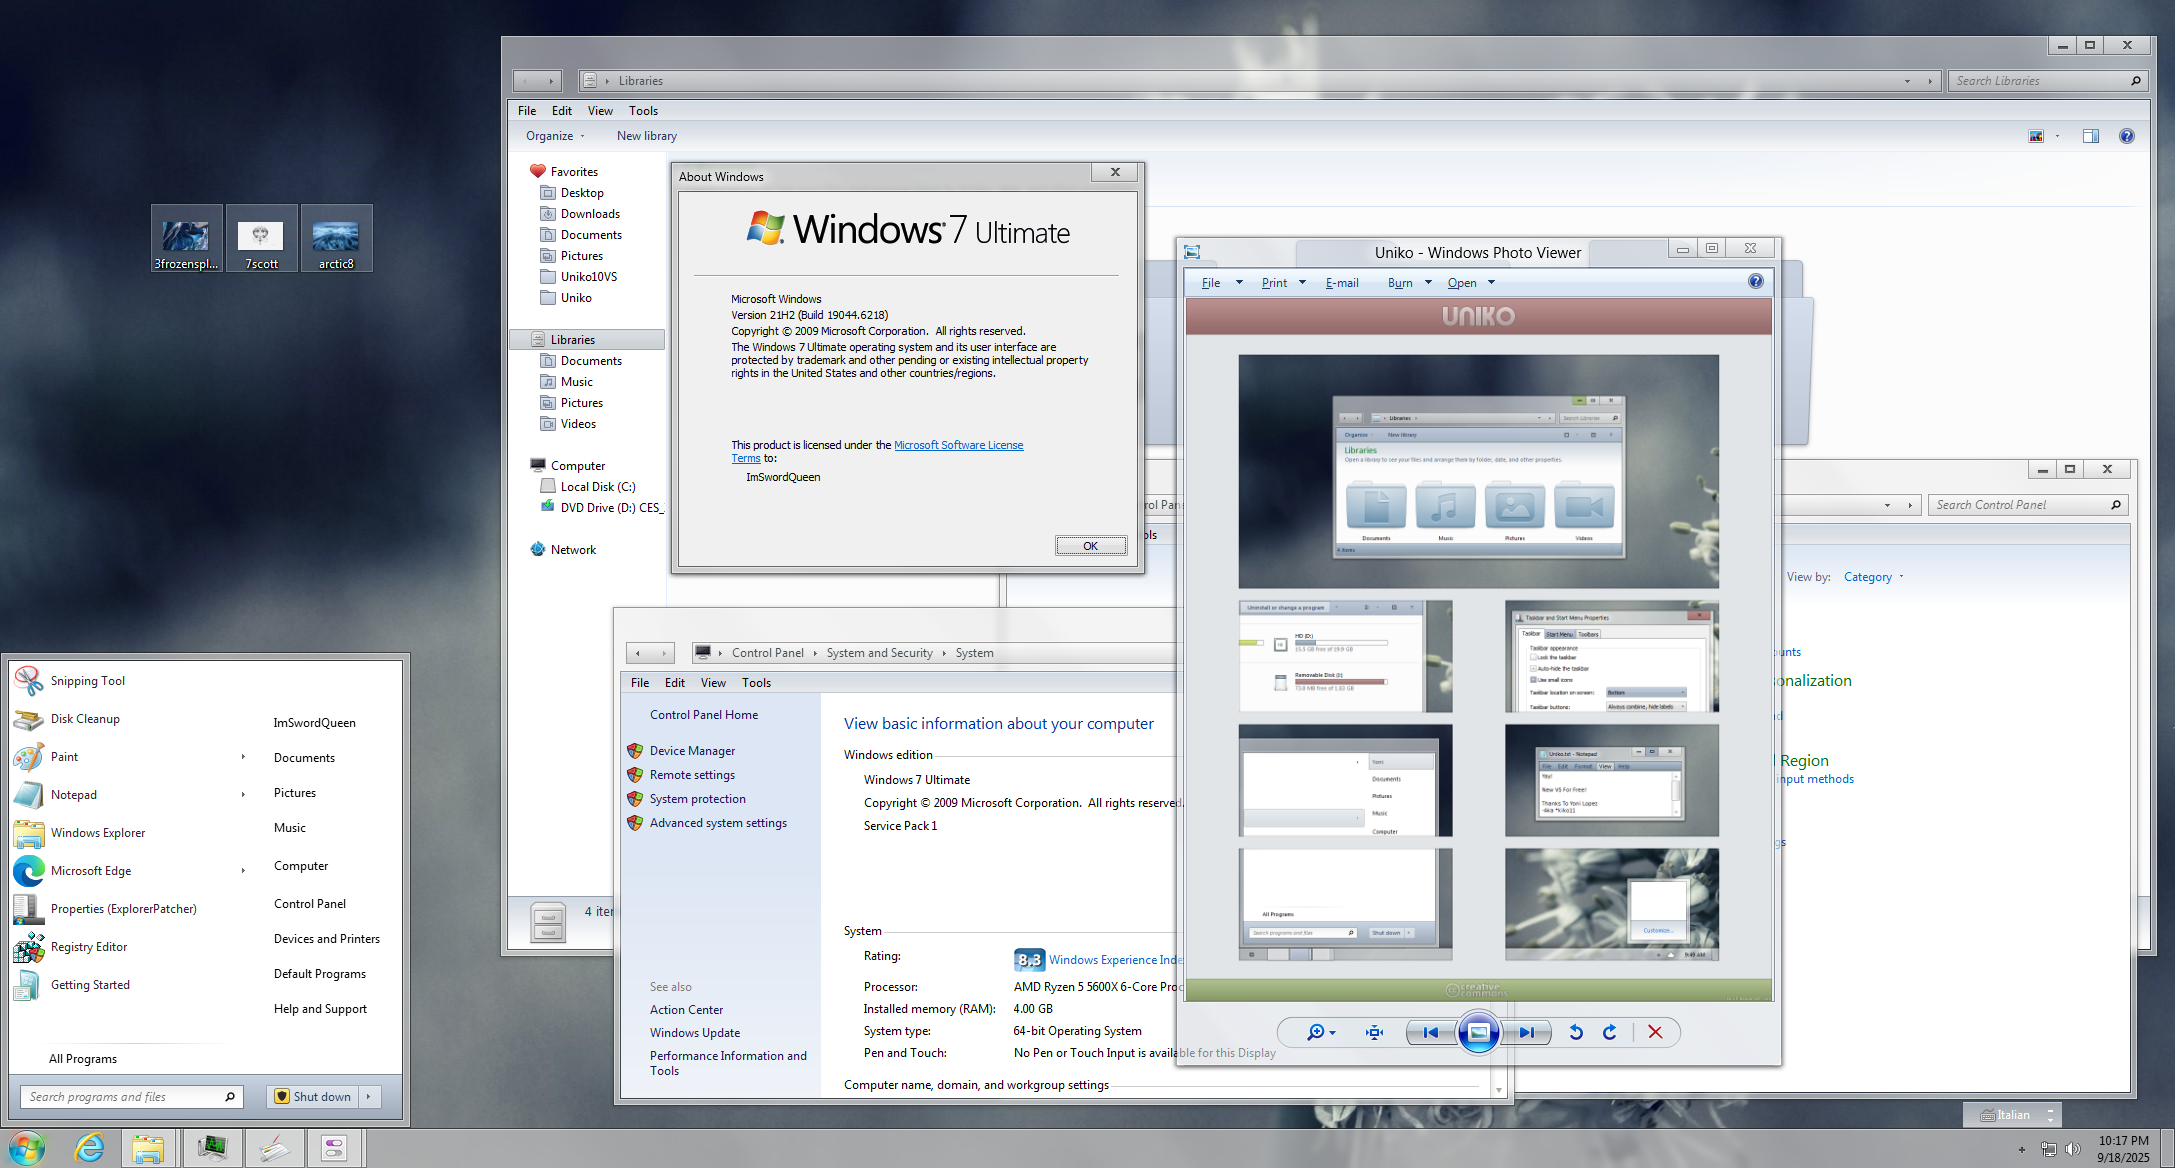Rotate the photo counterclockwise
Image resolution: width=2175 pixels, height=1168 pixels.
pyautogui.click(x=1576, y=1032)
